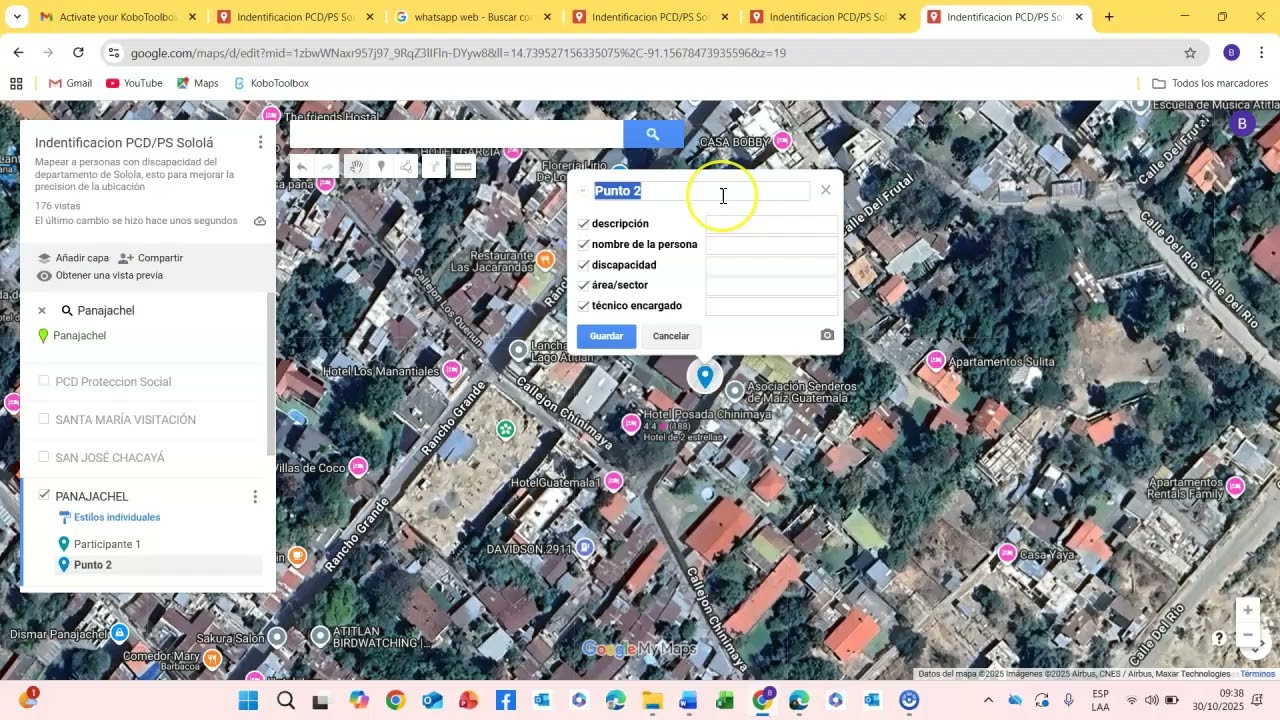This screenshot has height=720, width=1280.
Task: Open Facebook from taskbar
Action: click(505, 701)
